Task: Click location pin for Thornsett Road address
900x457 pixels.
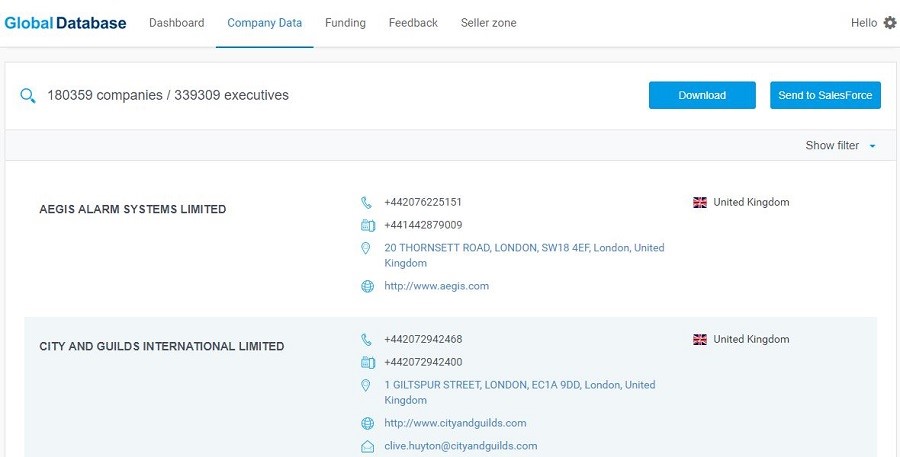Action: click(x=365, y=248)
